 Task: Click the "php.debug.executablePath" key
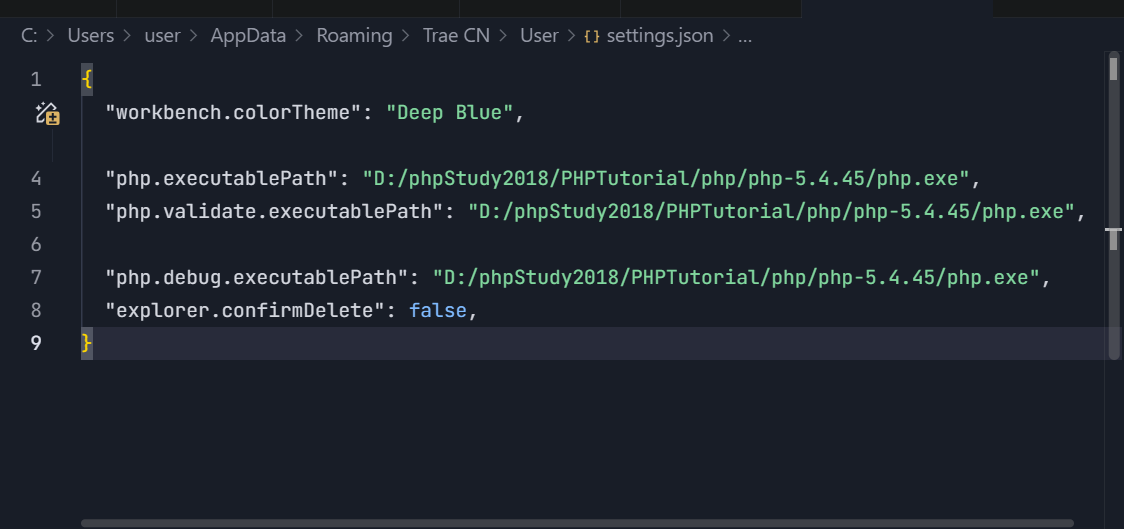(256, 277)
